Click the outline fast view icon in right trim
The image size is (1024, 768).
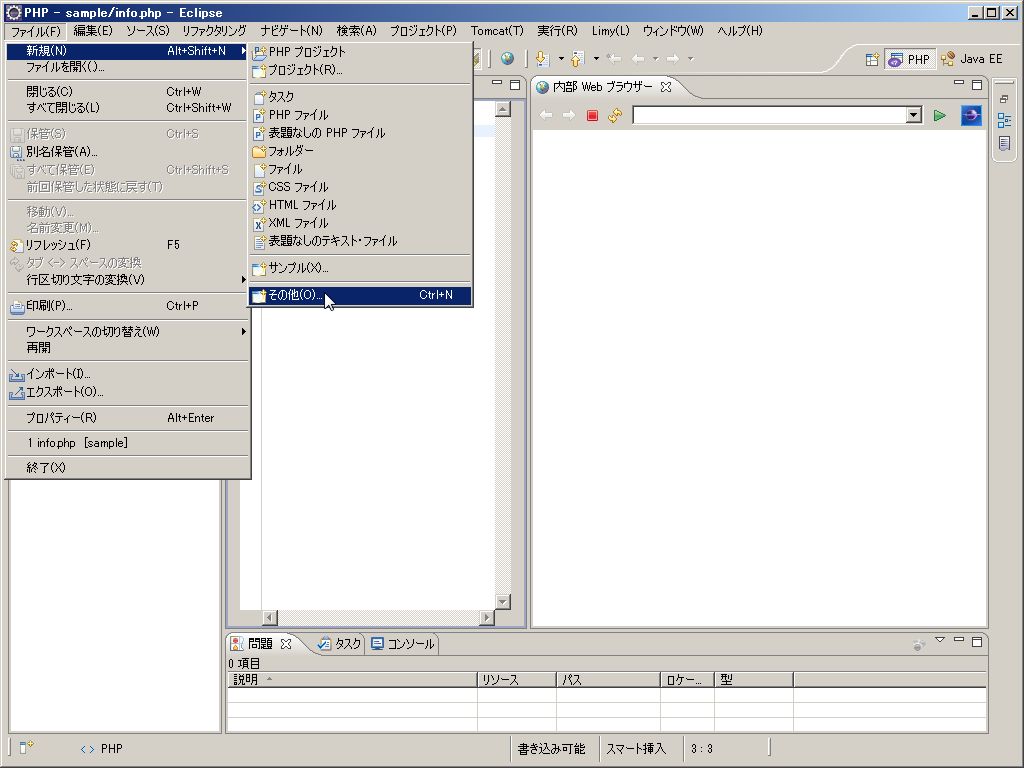coord(1004,121)
